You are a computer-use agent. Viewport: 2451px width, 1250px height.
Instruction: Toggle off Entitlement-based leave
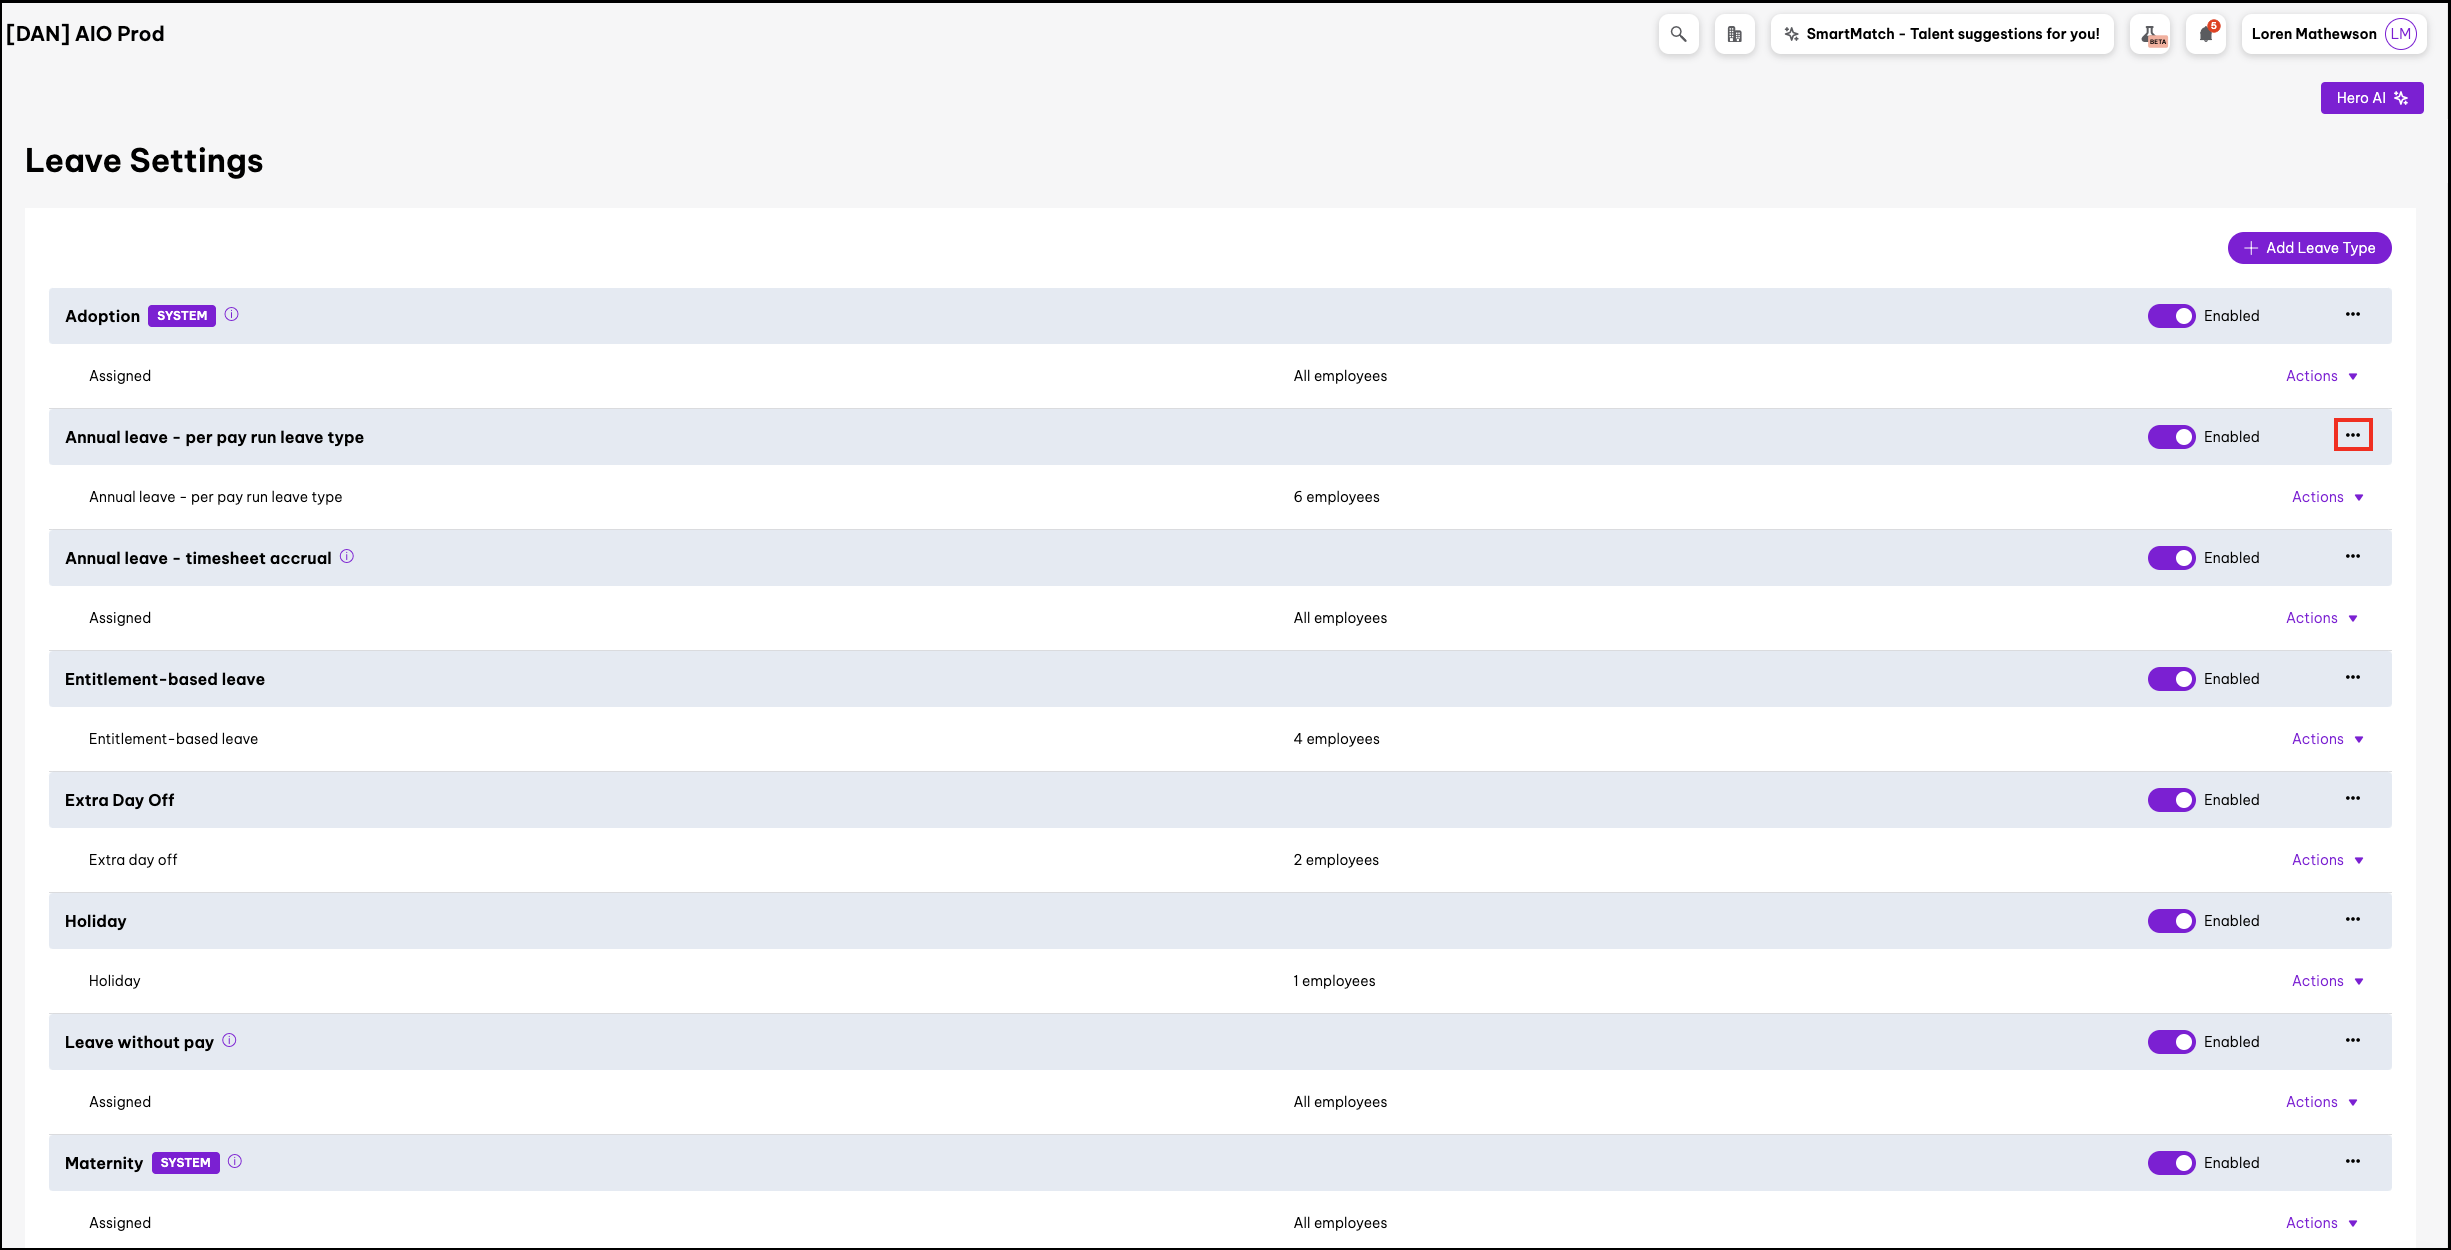coord(2171,679)
